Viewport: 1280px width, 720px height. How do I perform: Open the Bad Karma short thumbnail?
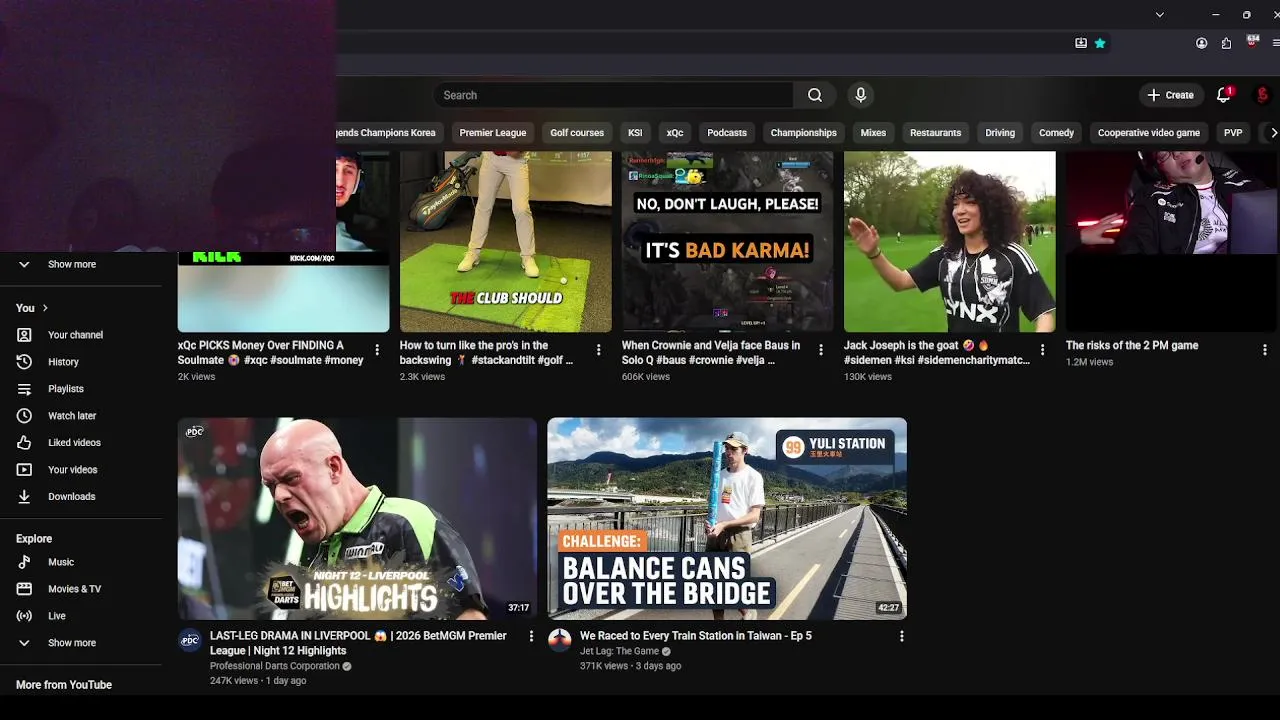tap(728, 241)
